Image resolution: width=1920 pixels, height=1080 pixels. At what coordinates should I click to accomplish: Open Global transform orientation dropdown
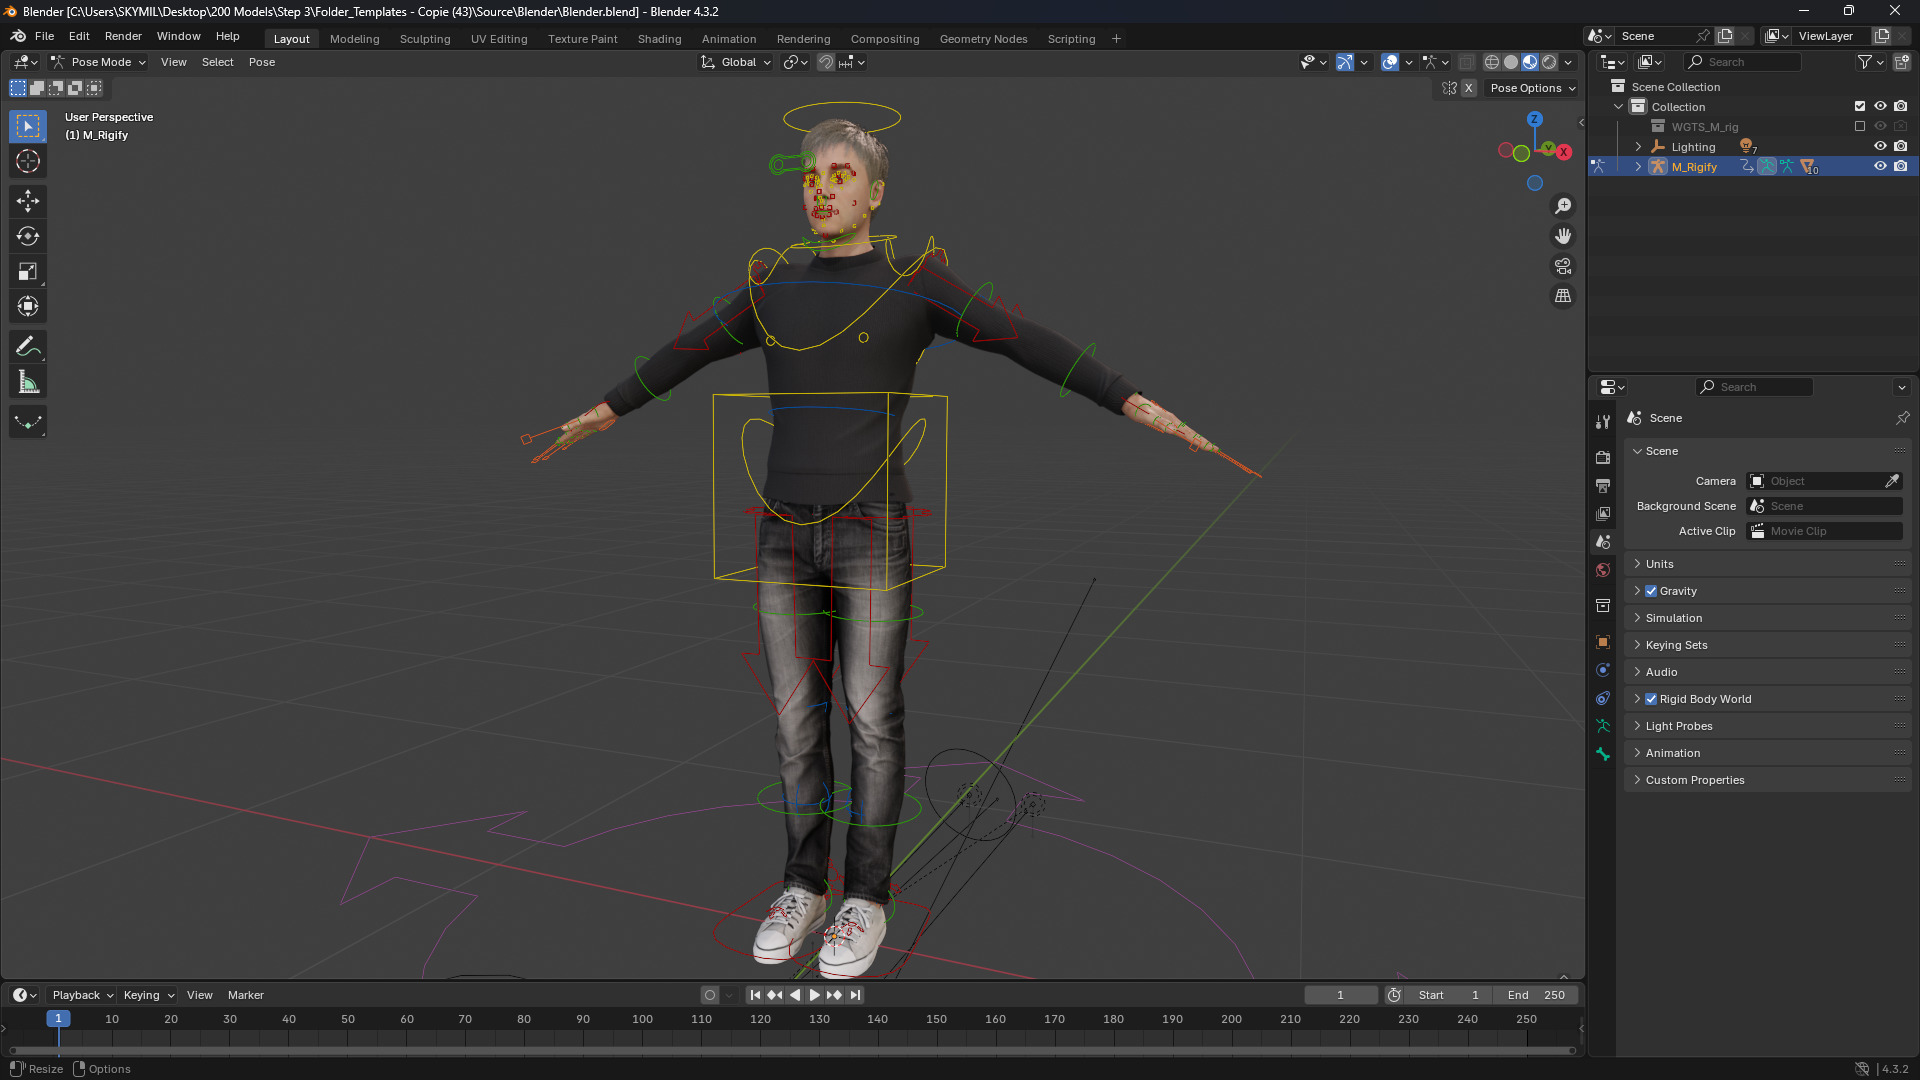[x=735, y=62]
